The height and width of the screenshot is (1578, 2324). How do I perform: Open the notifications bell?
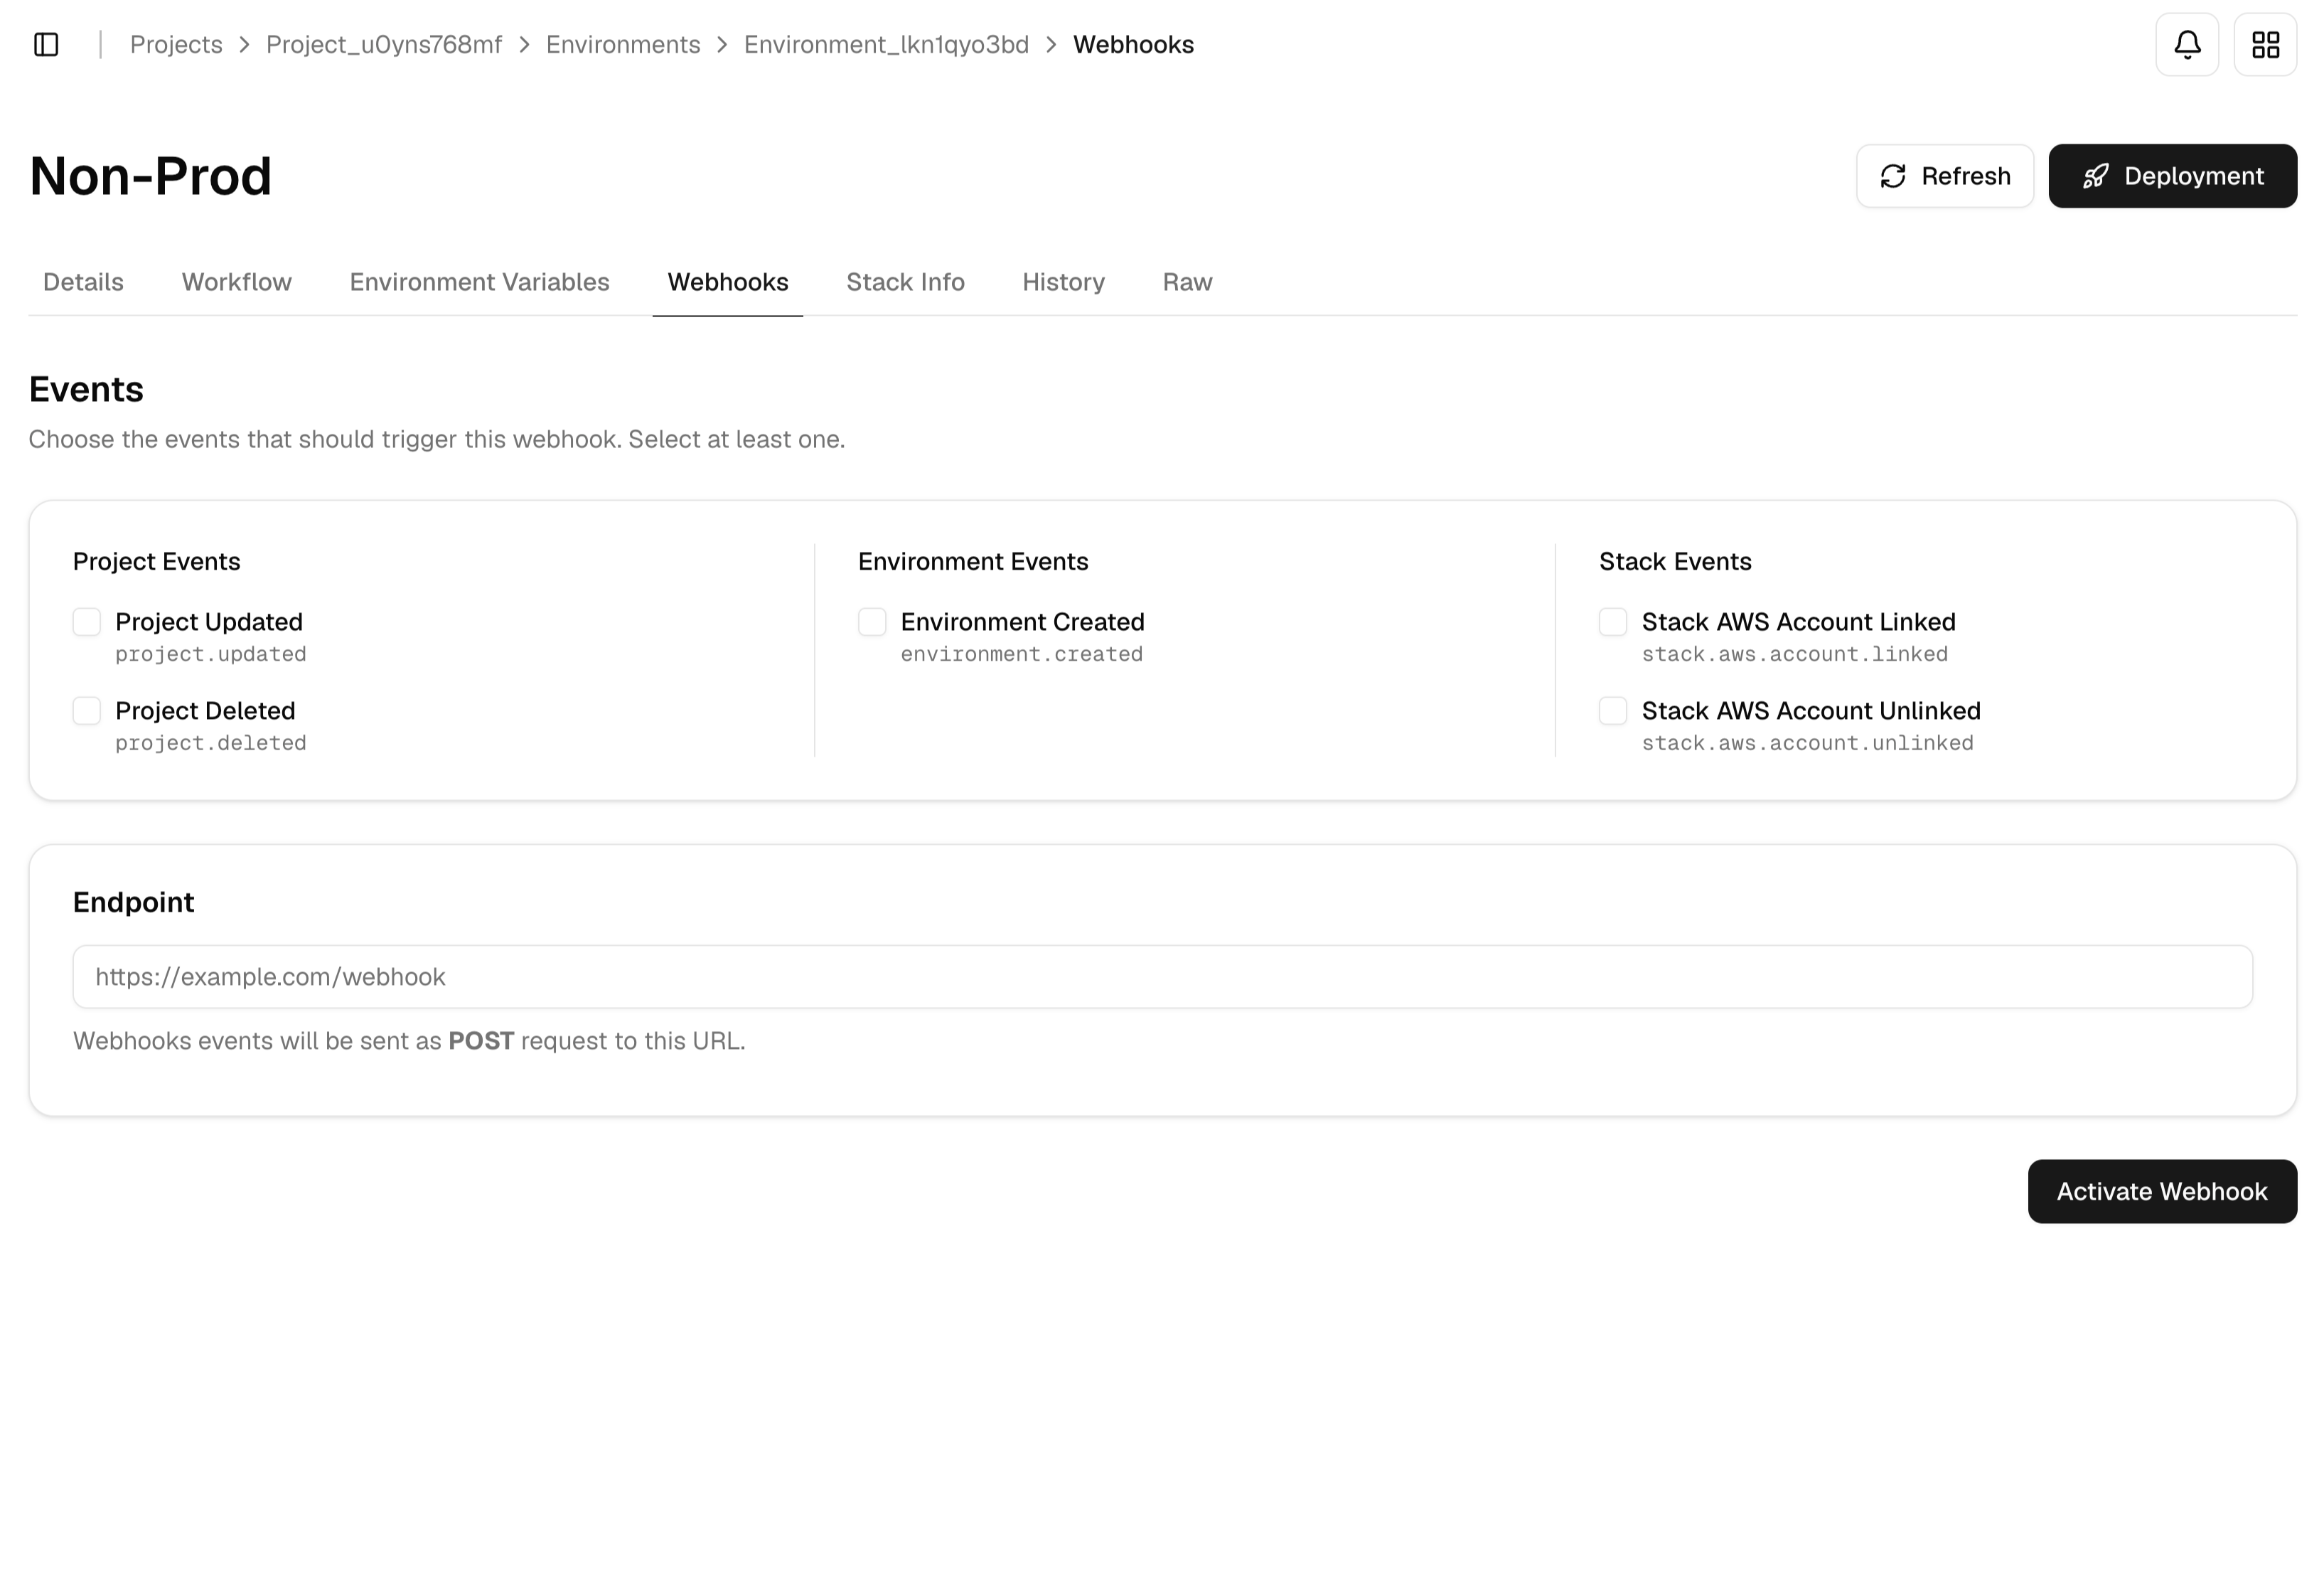[2187, 45]
